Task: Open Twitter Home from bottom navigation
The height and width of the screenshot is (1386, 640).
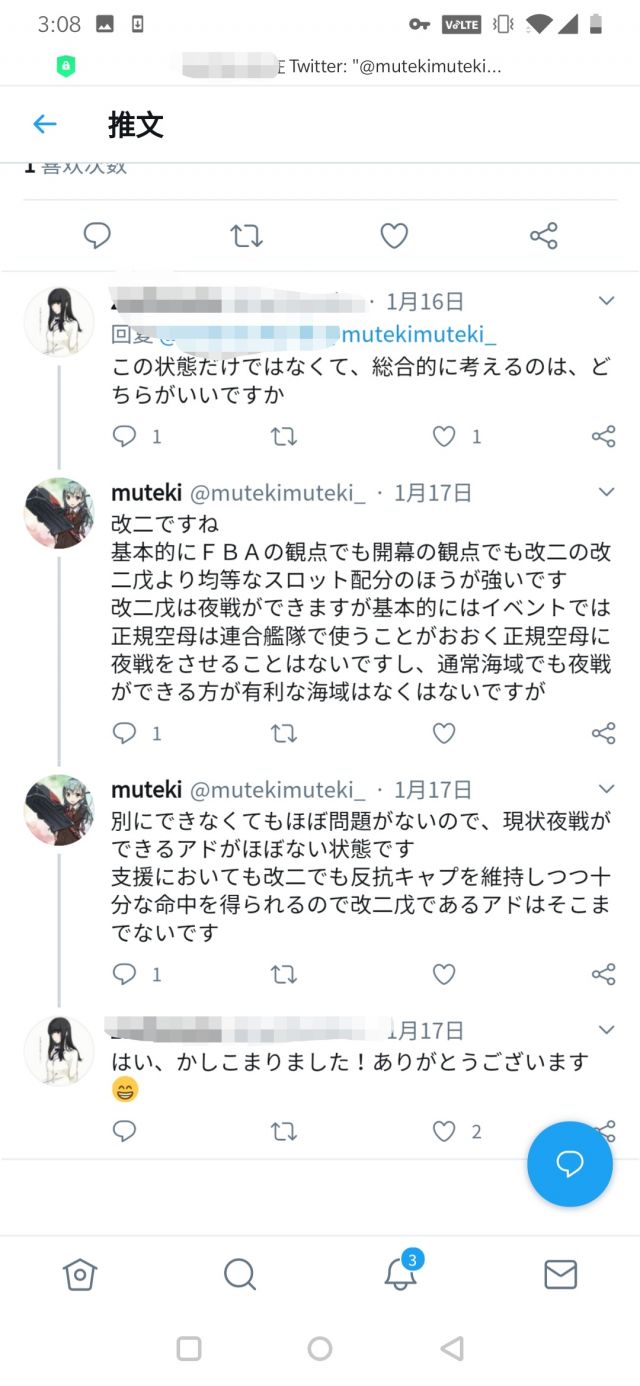Action: (80, 1274)
